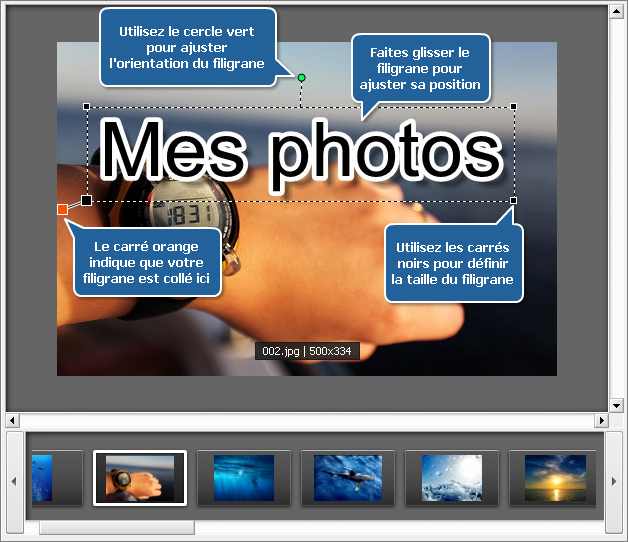Click the thumbnail strip left arrow button

click(x=15, y=482)
